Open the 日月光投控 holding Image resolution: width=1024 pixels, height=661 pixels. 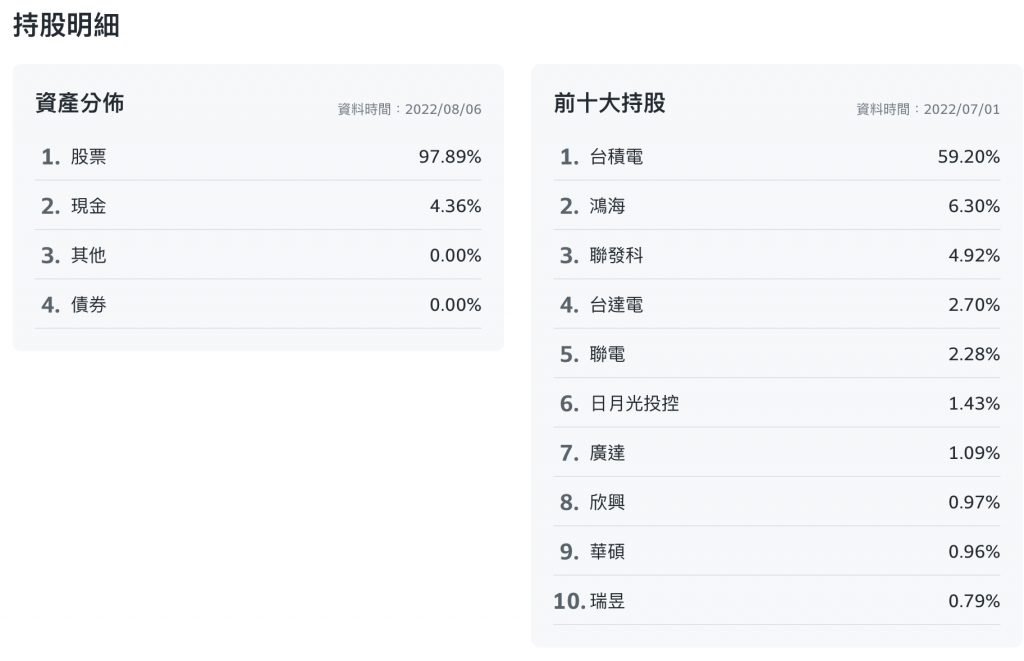click(634, 404)
